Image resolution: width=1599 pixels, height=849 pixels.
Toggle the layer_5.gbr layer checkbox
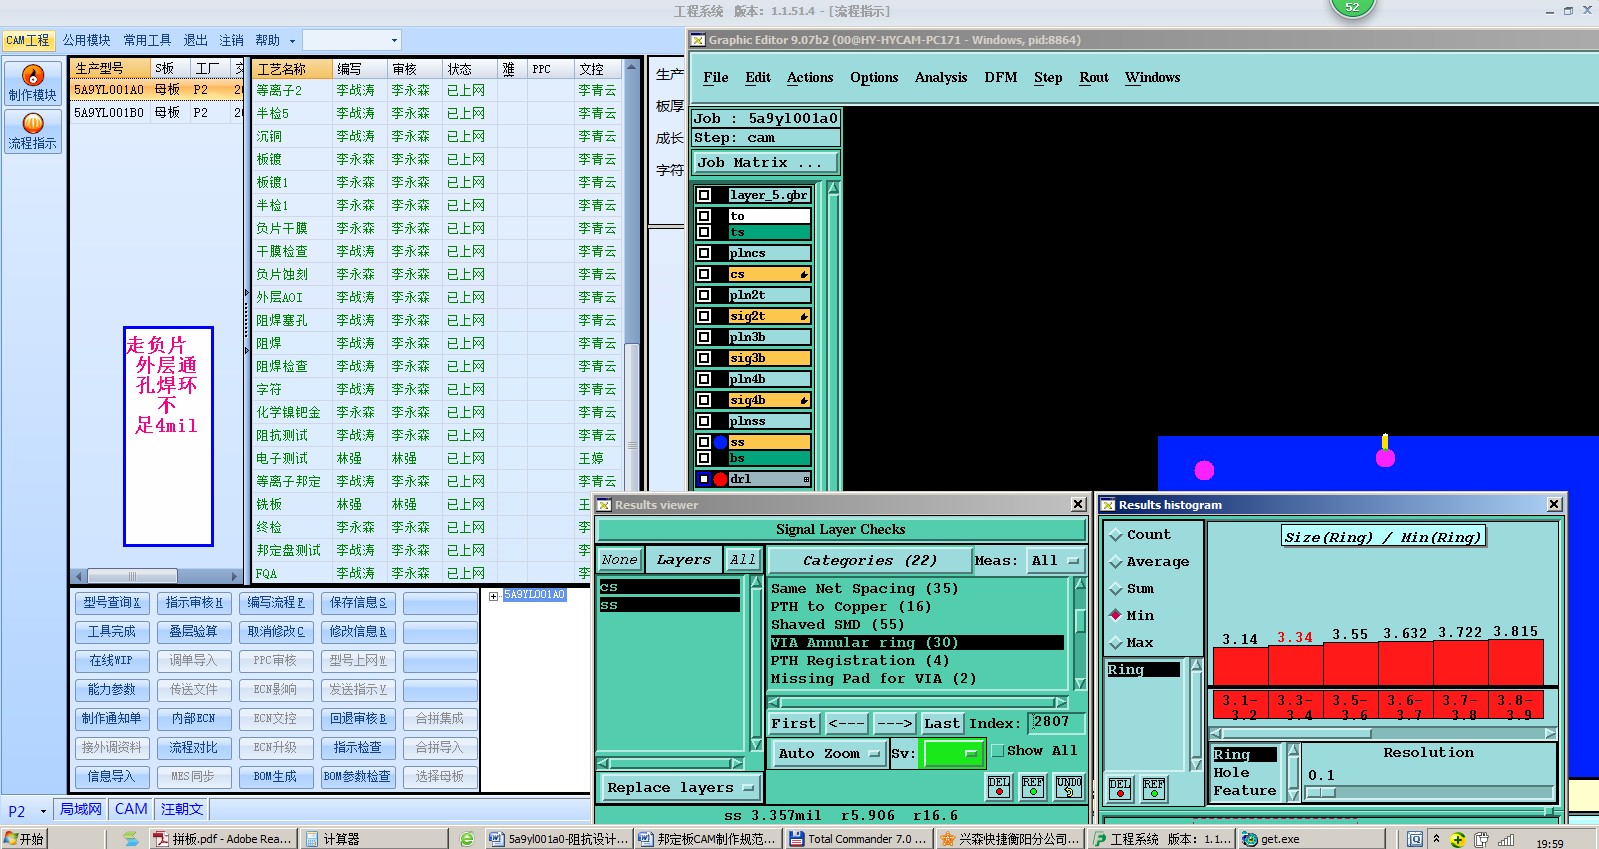[704, 195]
